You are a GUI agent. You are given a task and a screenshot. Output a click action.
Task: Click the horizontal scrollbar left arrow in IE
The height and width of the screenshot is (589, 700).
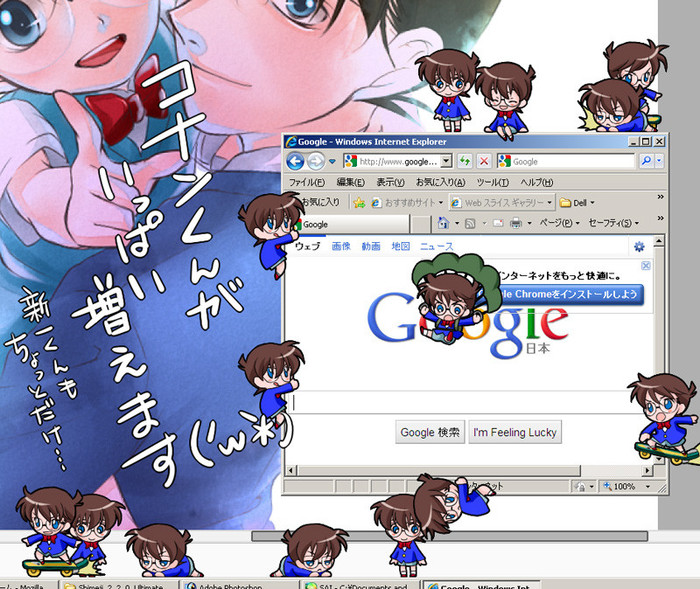[x=291, y=470]
